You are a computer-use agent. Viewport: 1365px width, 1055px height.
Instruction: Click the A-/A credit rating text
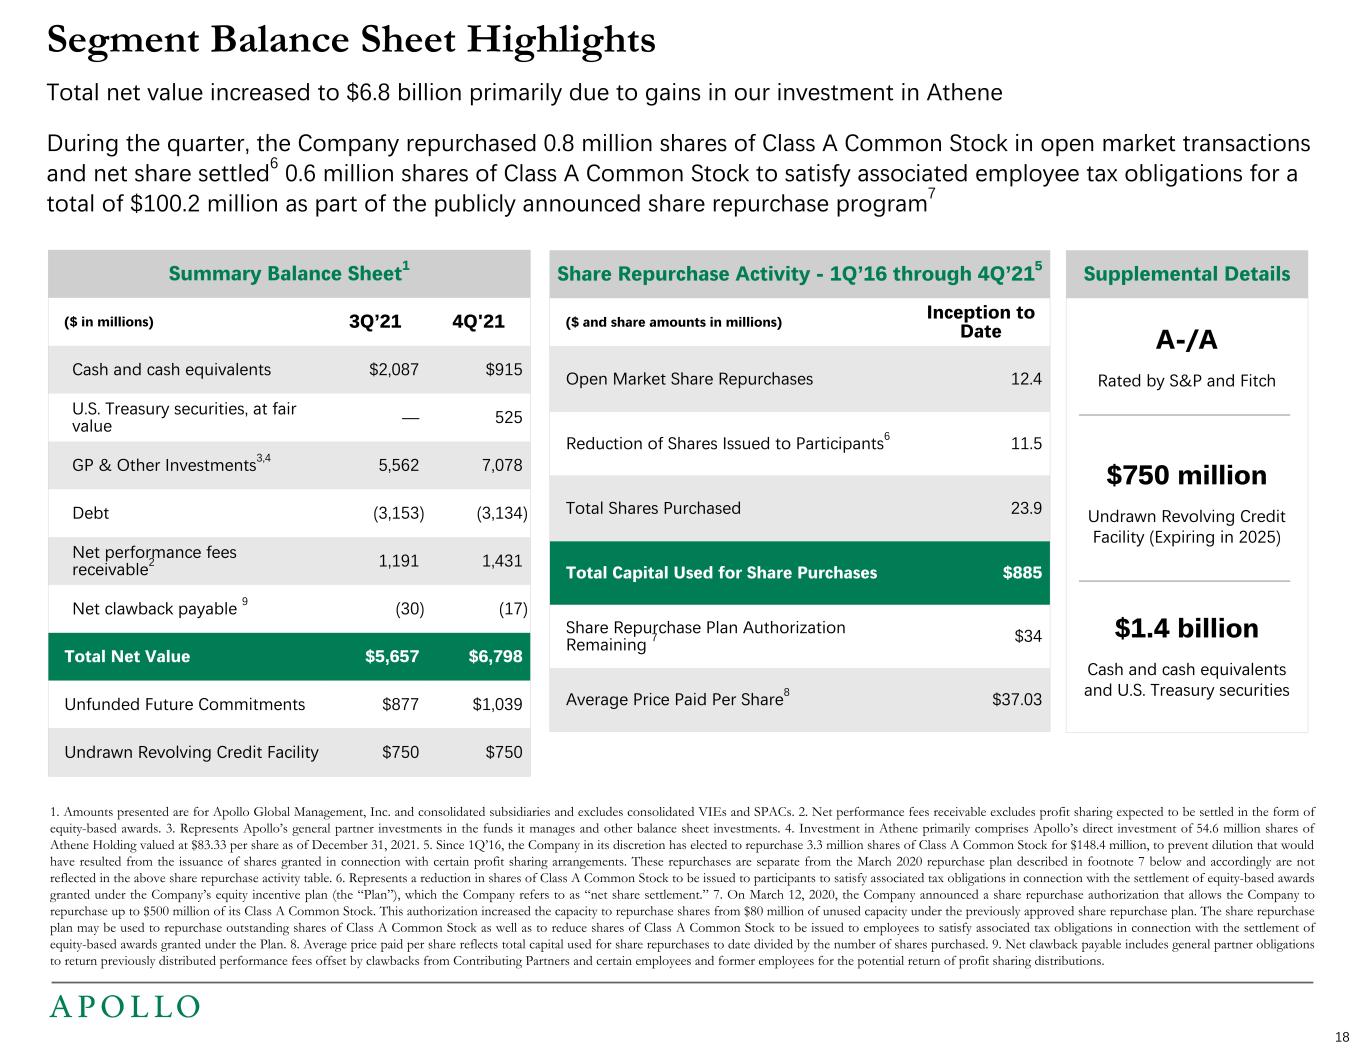point(1186,341)
